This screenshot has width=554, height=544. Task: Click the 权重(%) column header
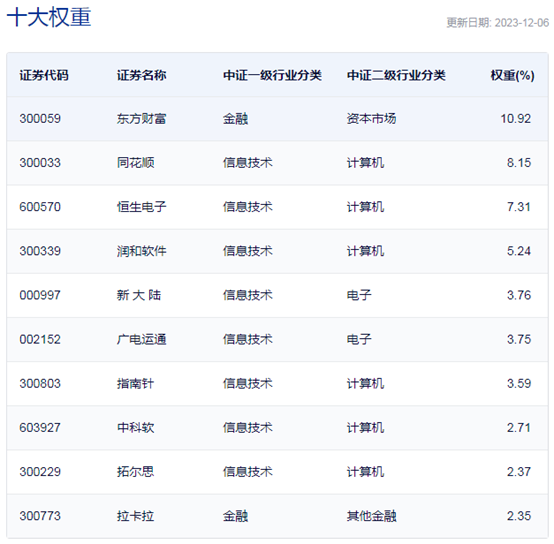[512, 75]
